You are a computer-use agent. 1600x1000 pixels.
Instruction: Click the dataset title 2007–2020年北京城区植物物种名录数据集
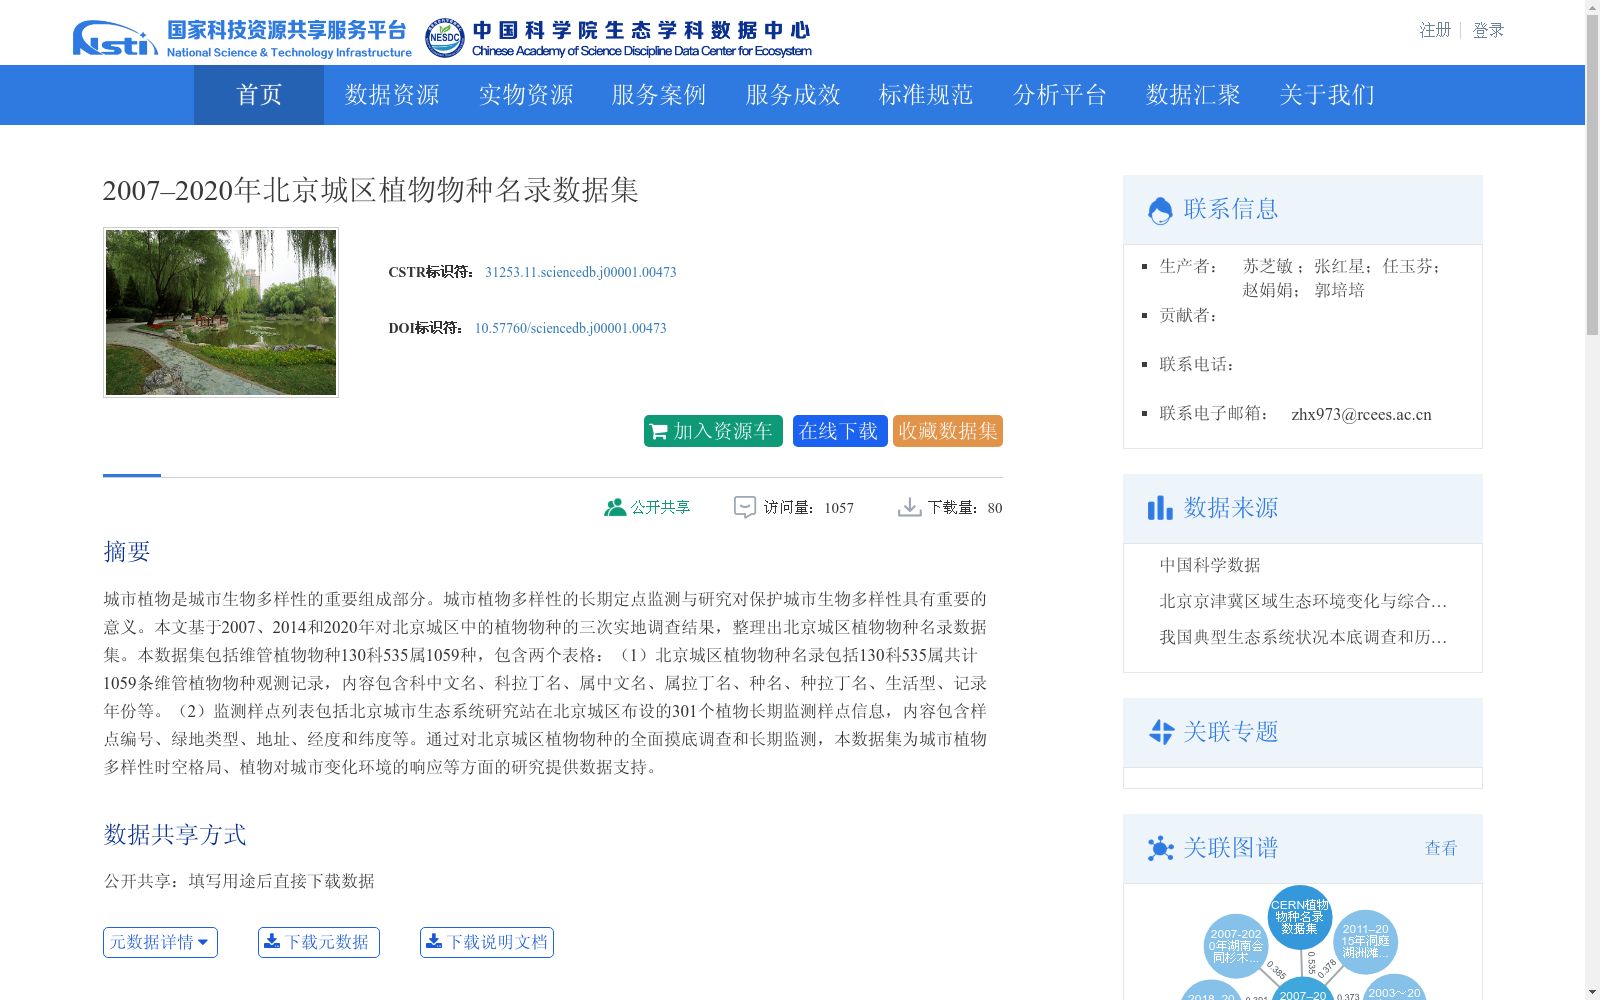tap(371, 190)
